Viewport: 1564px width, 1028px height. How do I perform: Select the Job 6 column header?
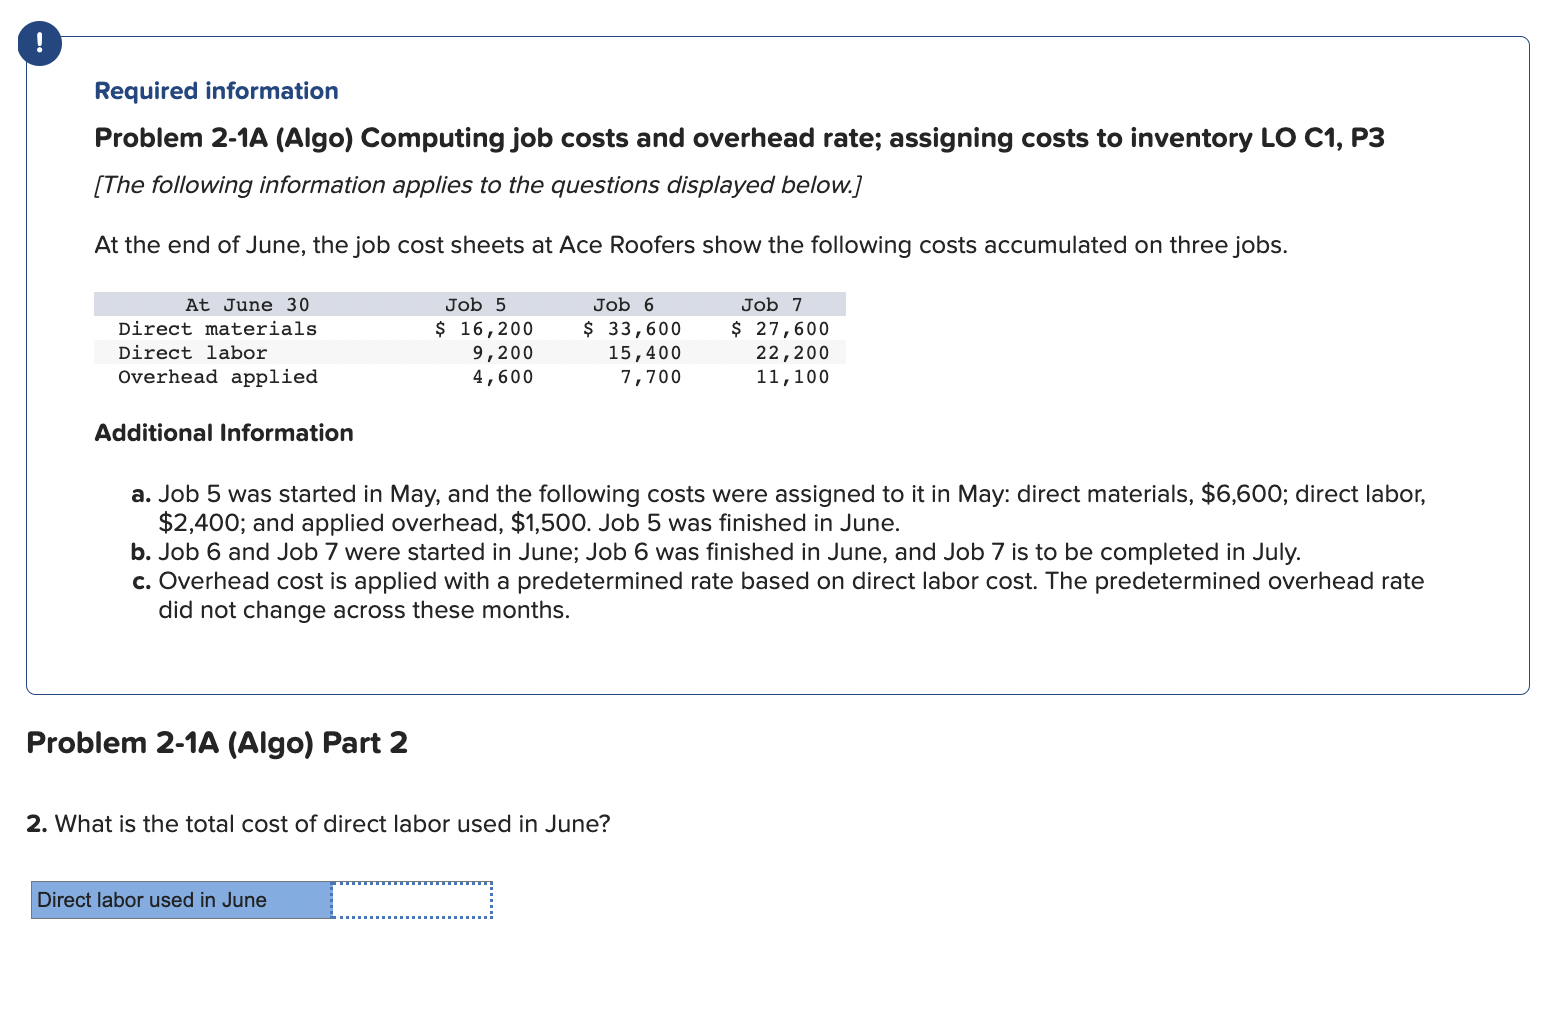(624, 304)
